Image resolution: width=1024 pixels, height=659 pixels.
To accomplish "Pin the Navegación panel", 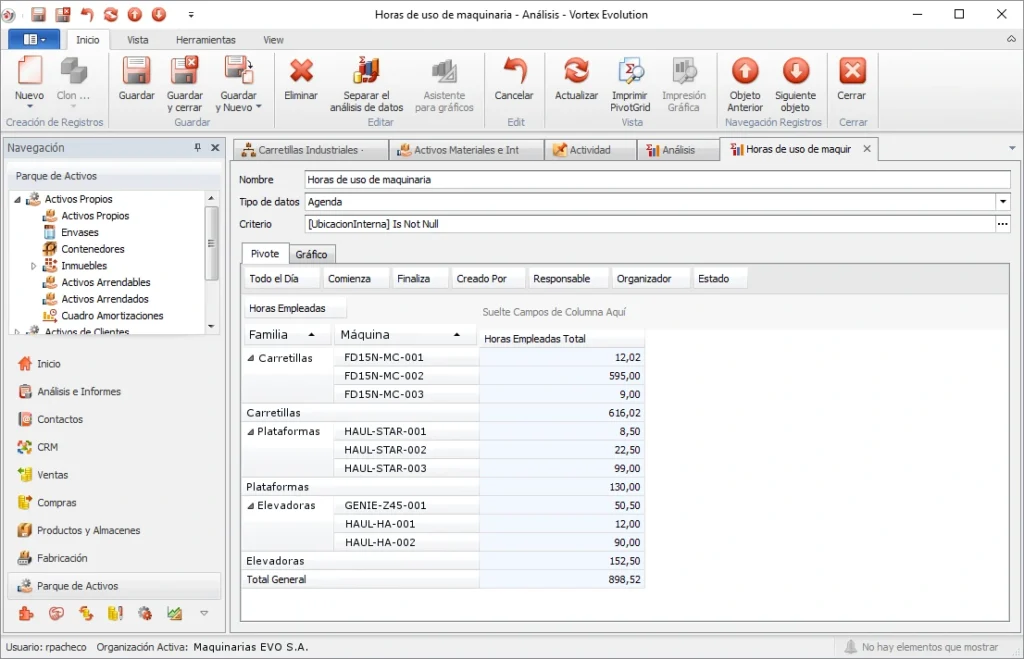I will 197,148.
